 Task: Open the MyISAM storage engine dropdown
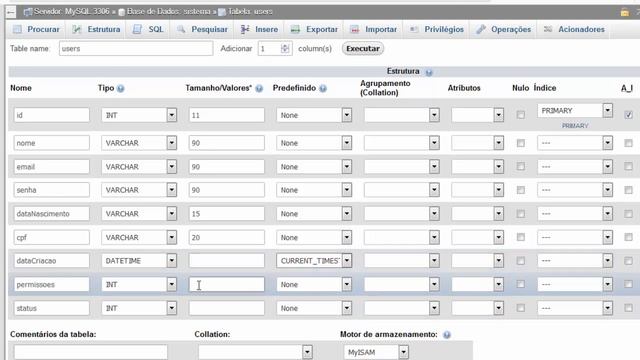pos(376,352)
